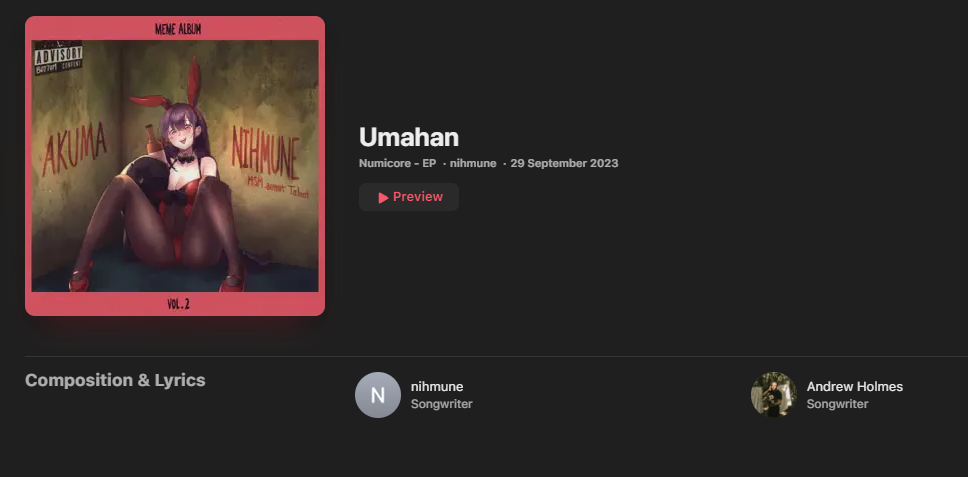Viewport: 968px width, 477px height.
Task: Click the Umahan song title
Action: [409, 137]
